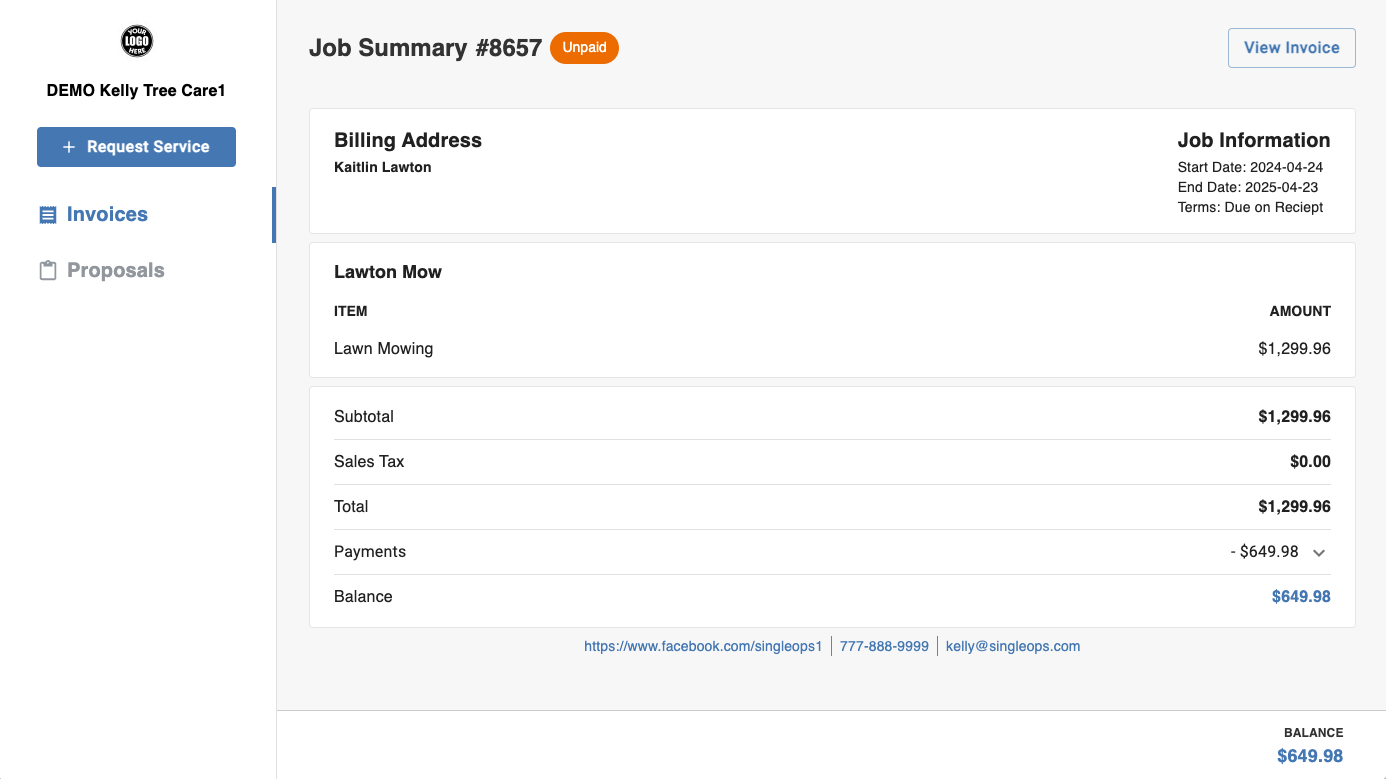Click the Payments amount - $649.98
This screenshot has width=1386, height=779.
point(1264,552)
